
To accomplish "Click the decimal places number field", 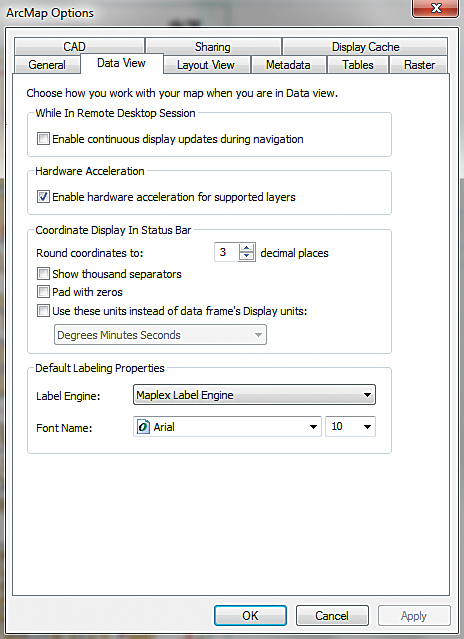I will (x=226, y=252).
